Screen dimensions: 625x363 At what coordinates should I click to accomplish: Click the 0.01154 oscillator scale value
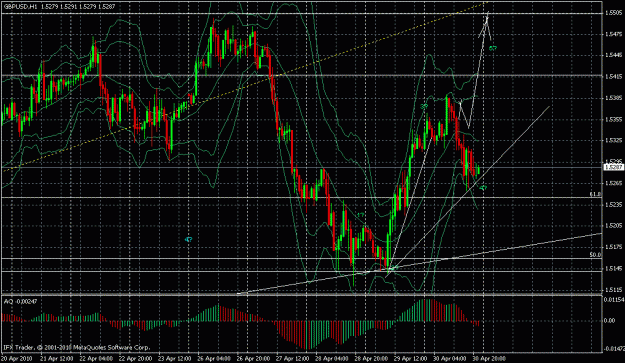point(614,299)
